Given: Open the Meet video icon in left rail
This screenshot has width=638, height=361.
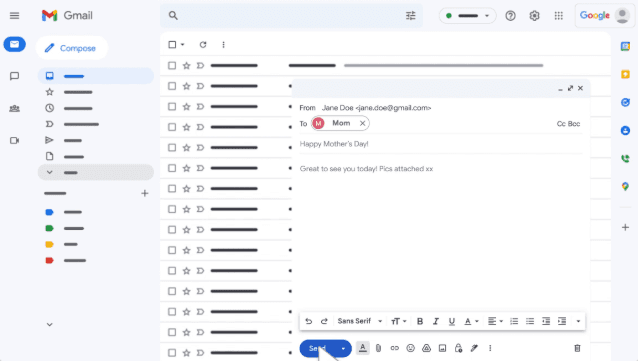Looking at the screenshot, I should [15, 140].
